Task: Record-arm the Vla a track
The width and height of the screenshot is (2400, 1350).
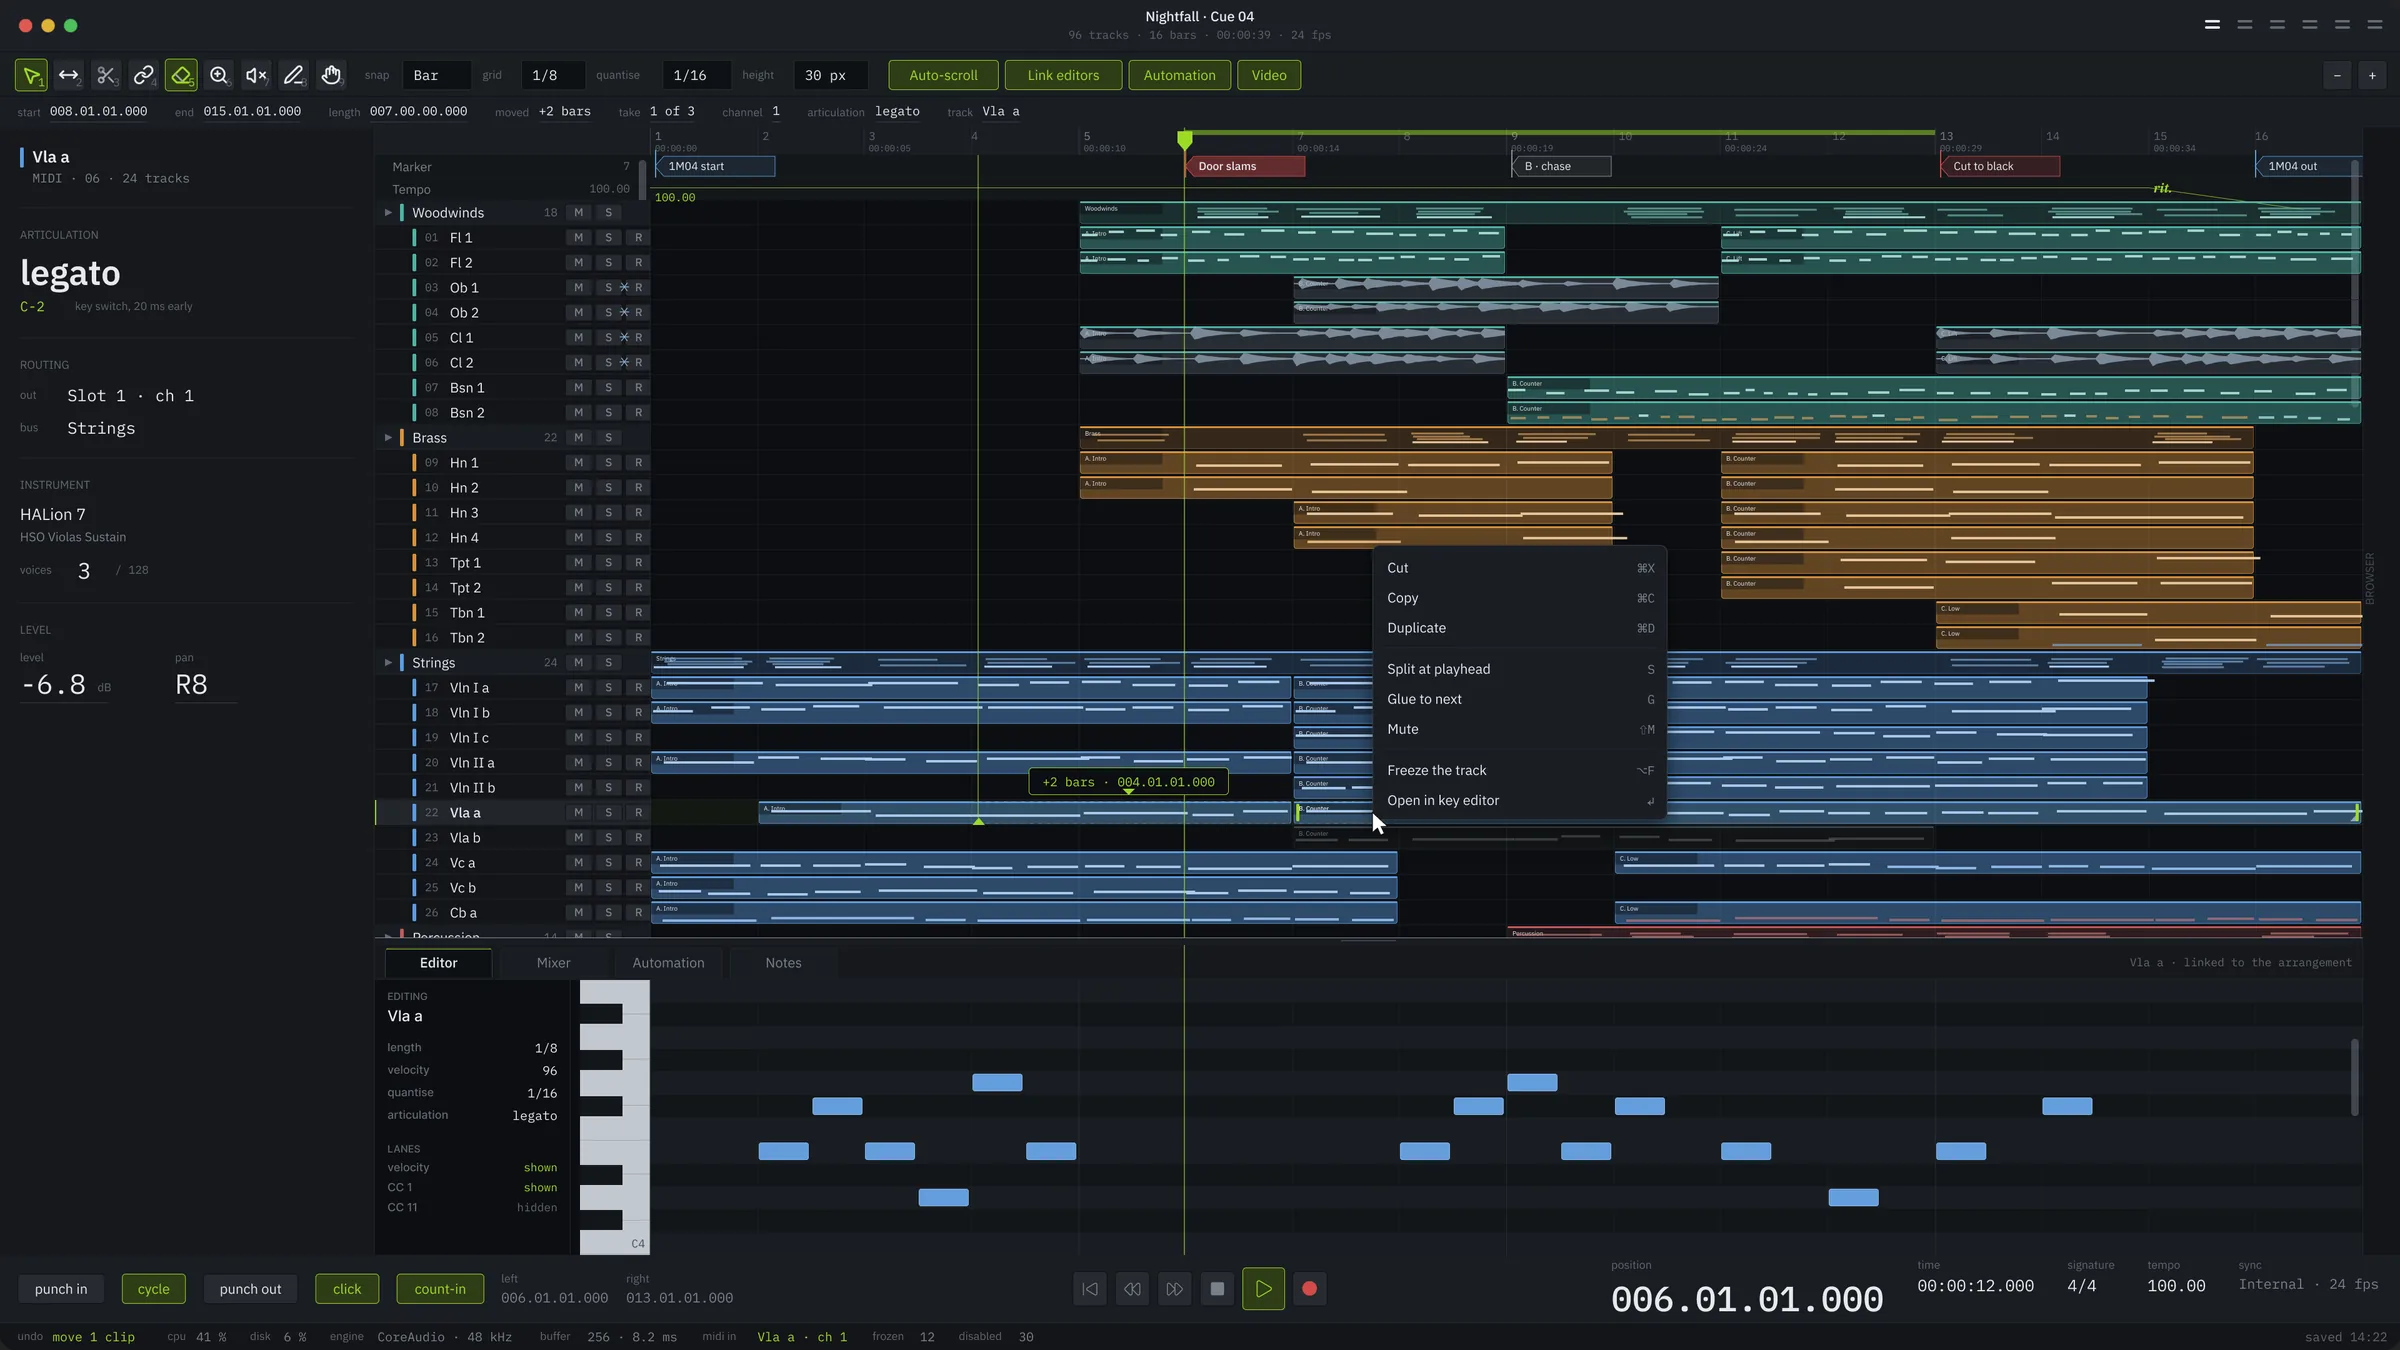Action: click(638, 812)
